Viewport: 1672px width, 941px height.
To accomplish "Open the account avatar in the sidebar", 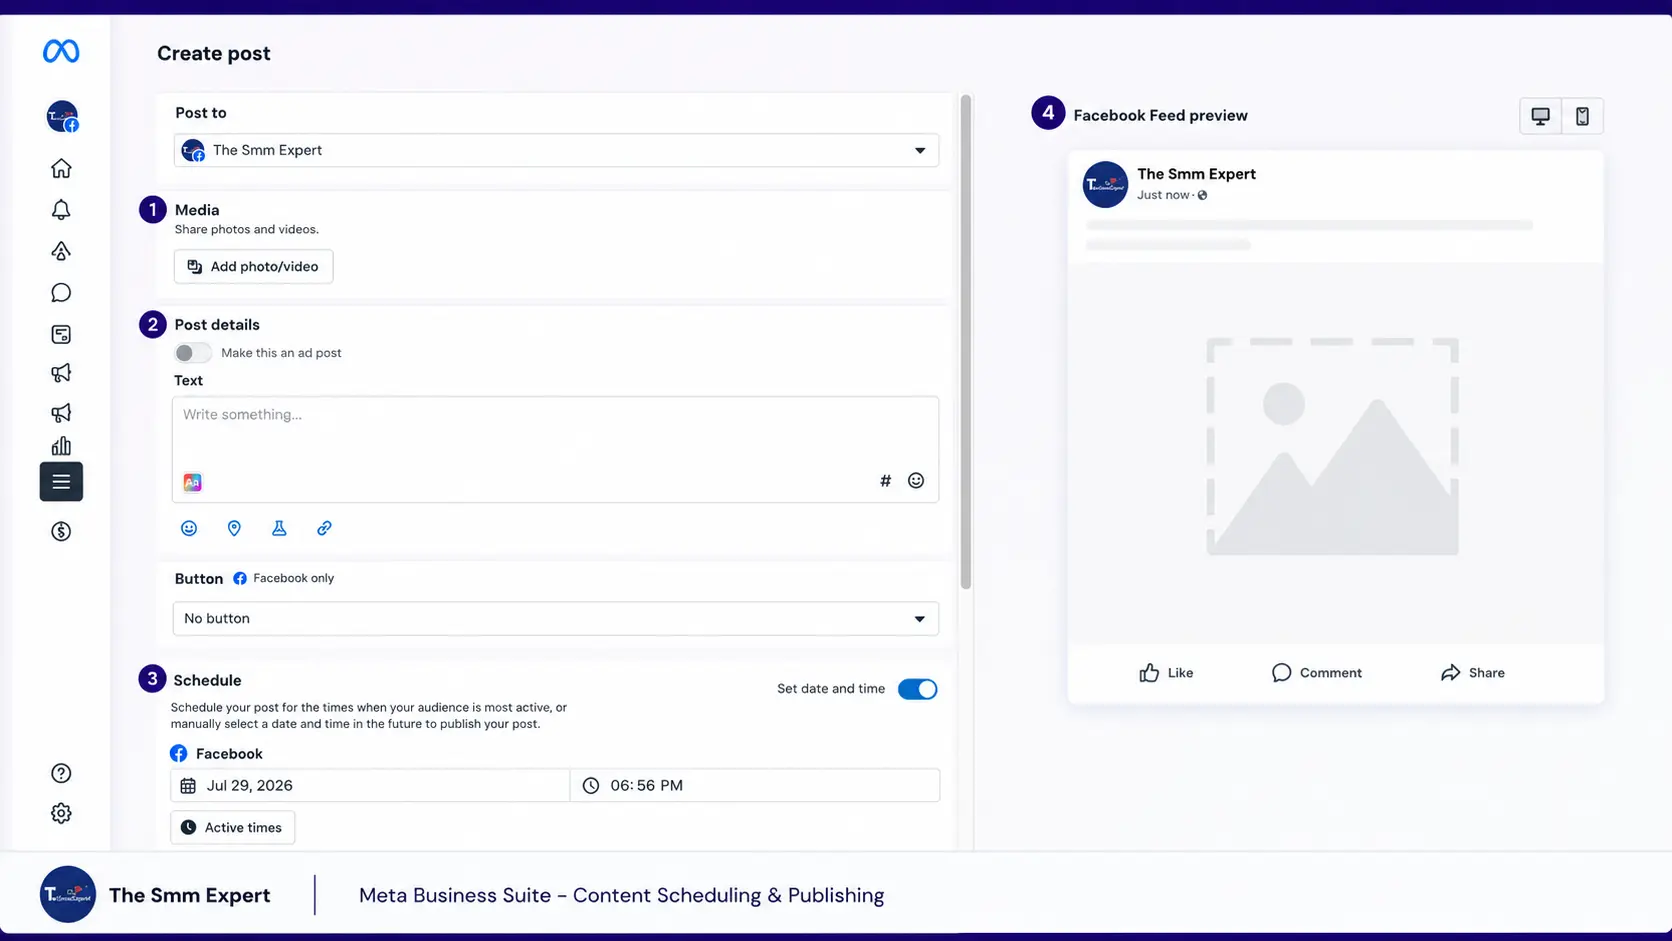I will pos(62,117).
